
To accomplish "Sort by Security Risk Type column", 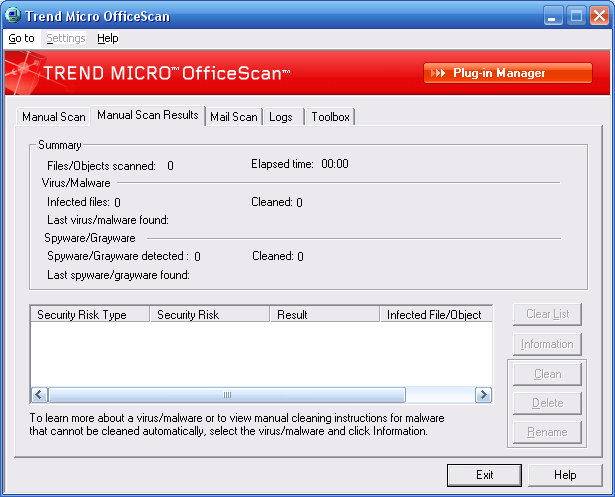I will tap(90, 315).
